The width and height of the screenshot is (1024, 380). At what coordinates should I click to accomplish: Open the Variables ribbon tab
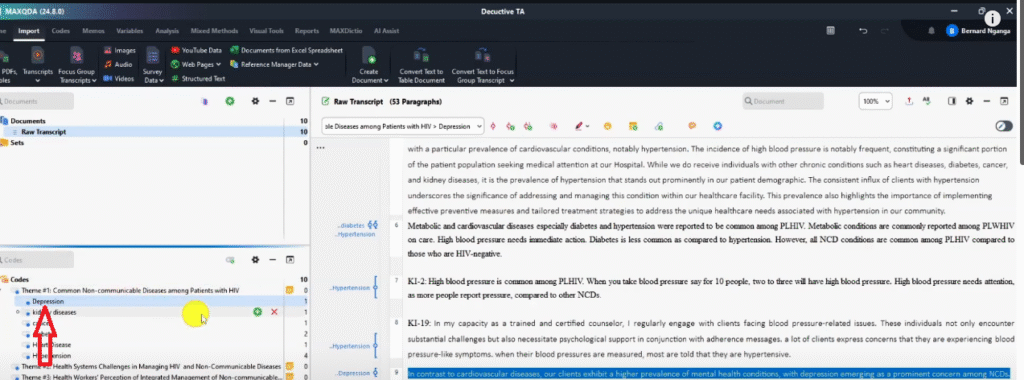click(x=130, y=31)
